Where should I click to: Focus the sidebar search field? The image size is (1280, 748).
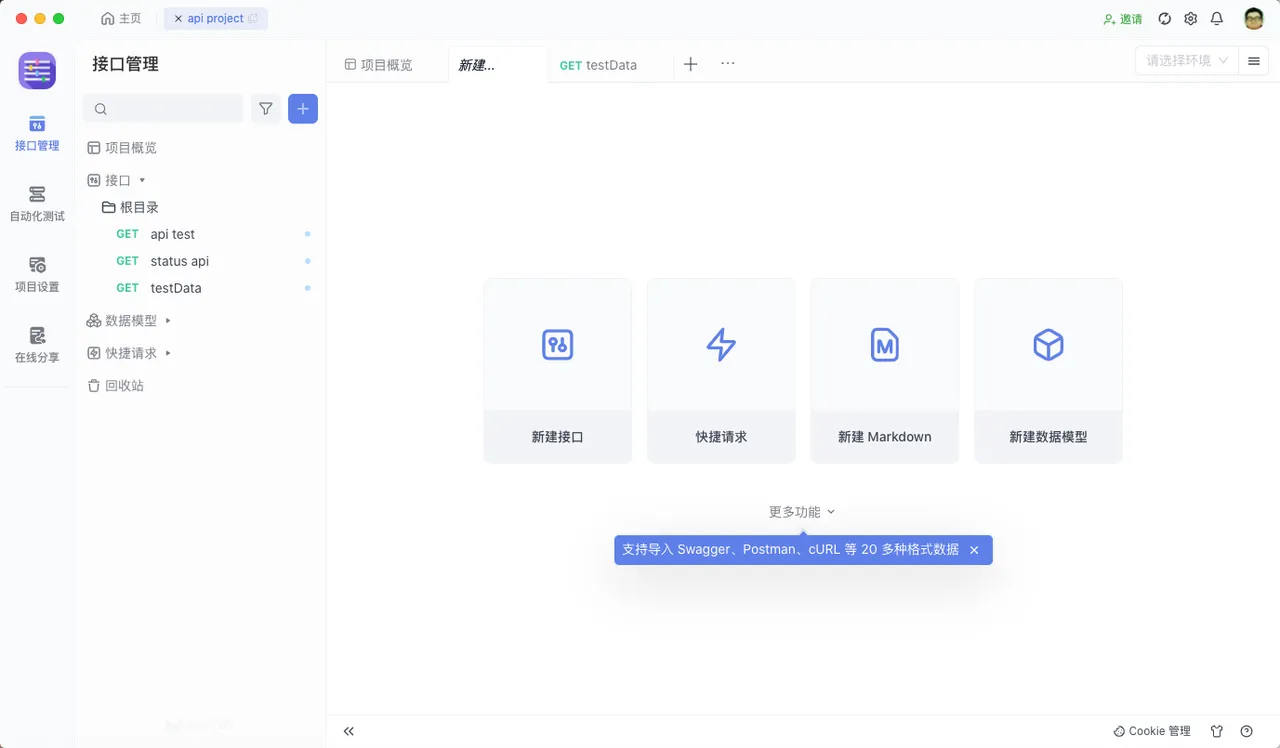coord(163,109)
